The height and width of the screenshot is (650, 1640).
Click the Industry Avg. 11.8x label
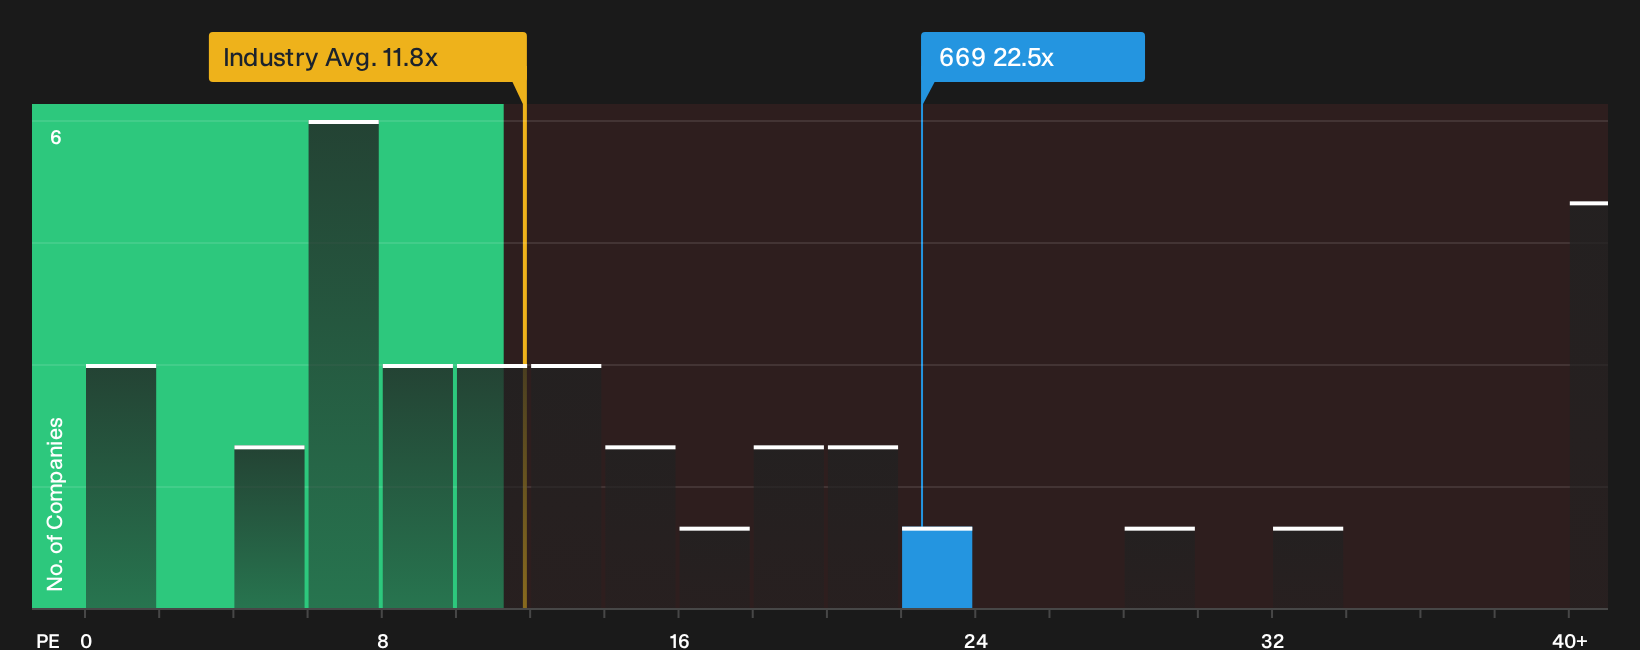(x=367, y=57)
